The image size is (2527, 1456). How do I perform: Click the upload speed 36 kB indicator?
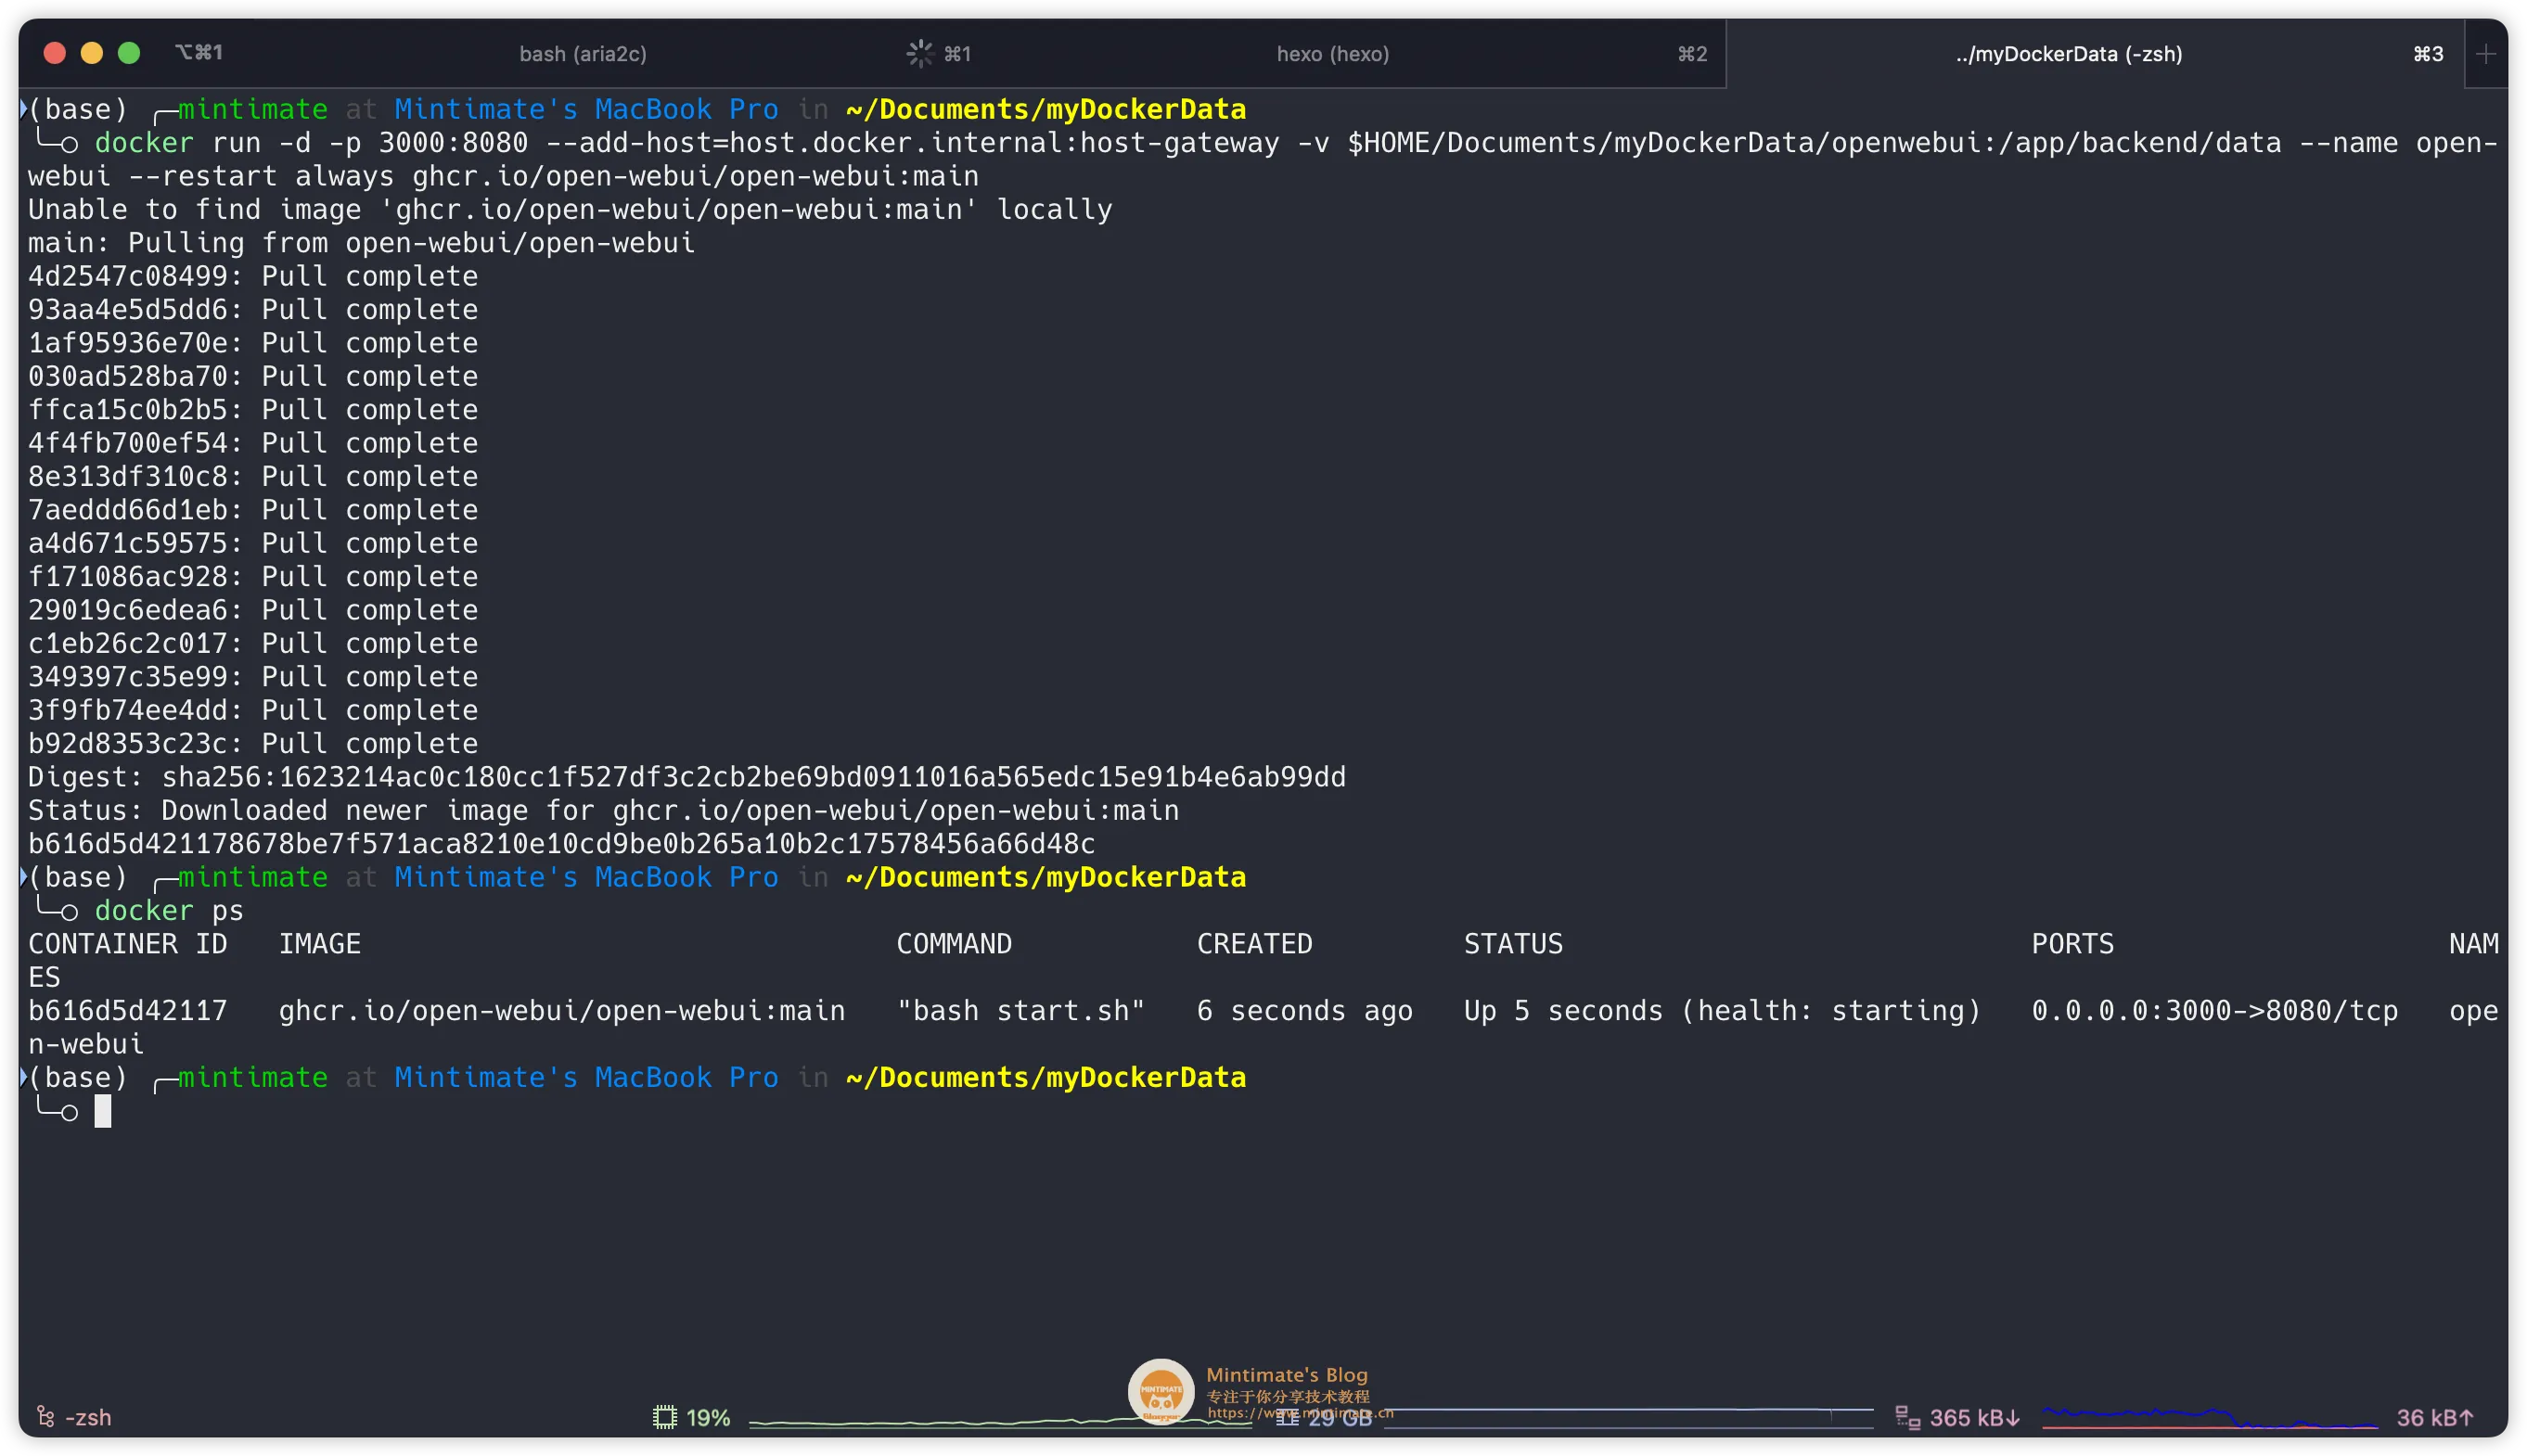[2434, 1417]
